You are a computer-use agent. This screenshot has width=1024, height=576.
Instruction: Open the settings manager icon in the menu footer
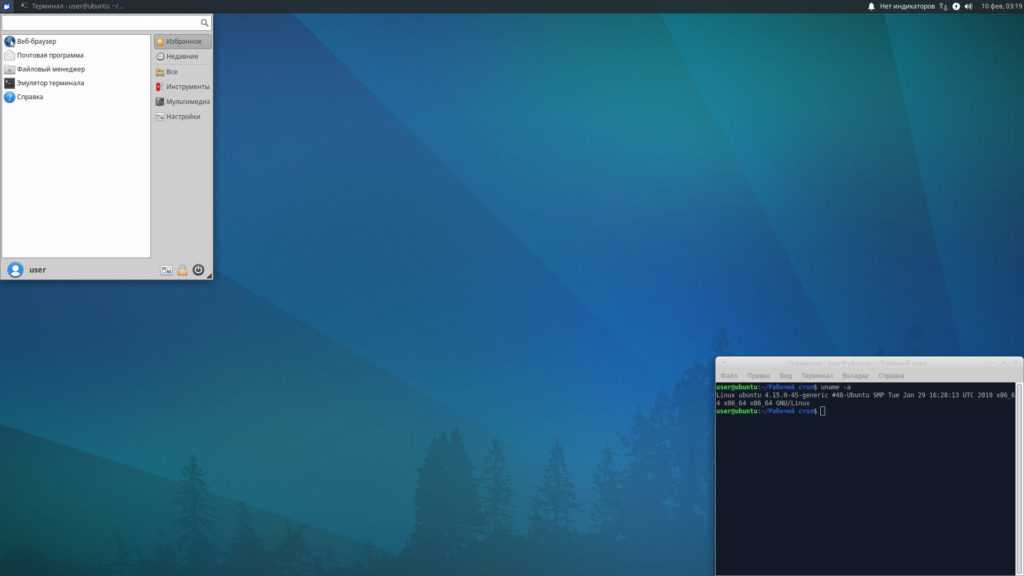pos(167,270)
